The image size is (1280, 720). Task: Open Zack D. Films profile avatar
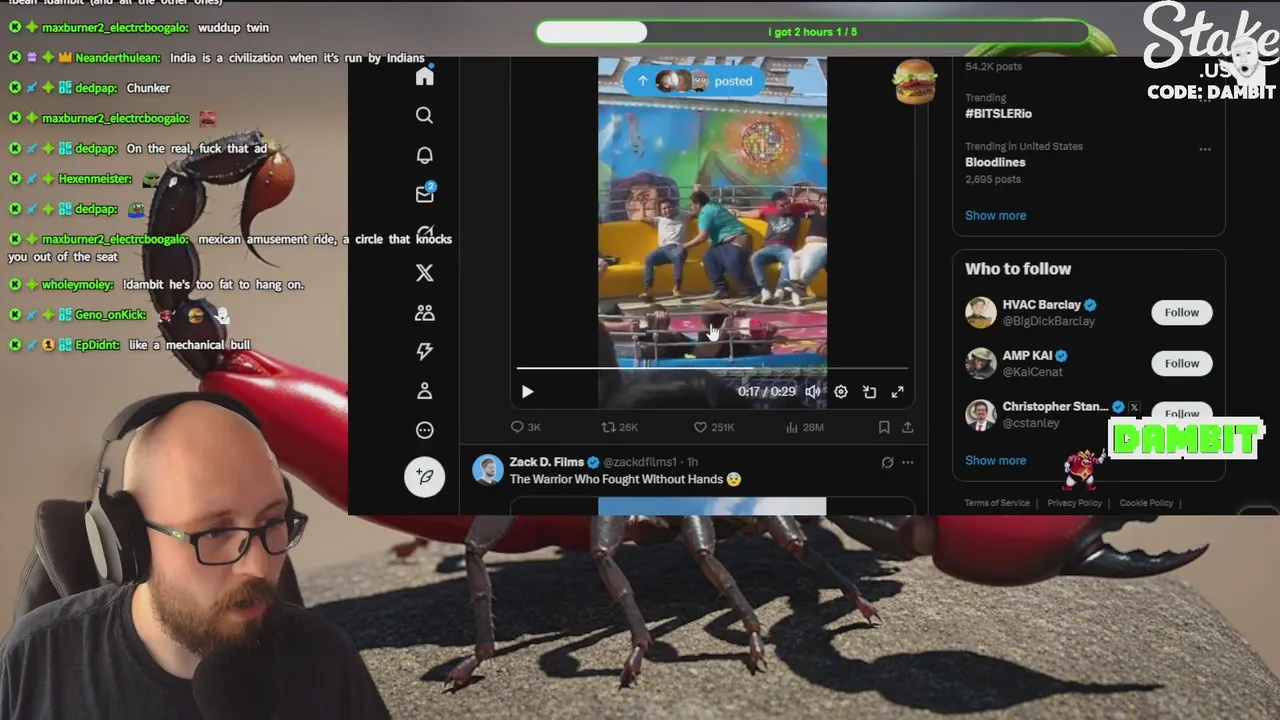click(488, 469)
